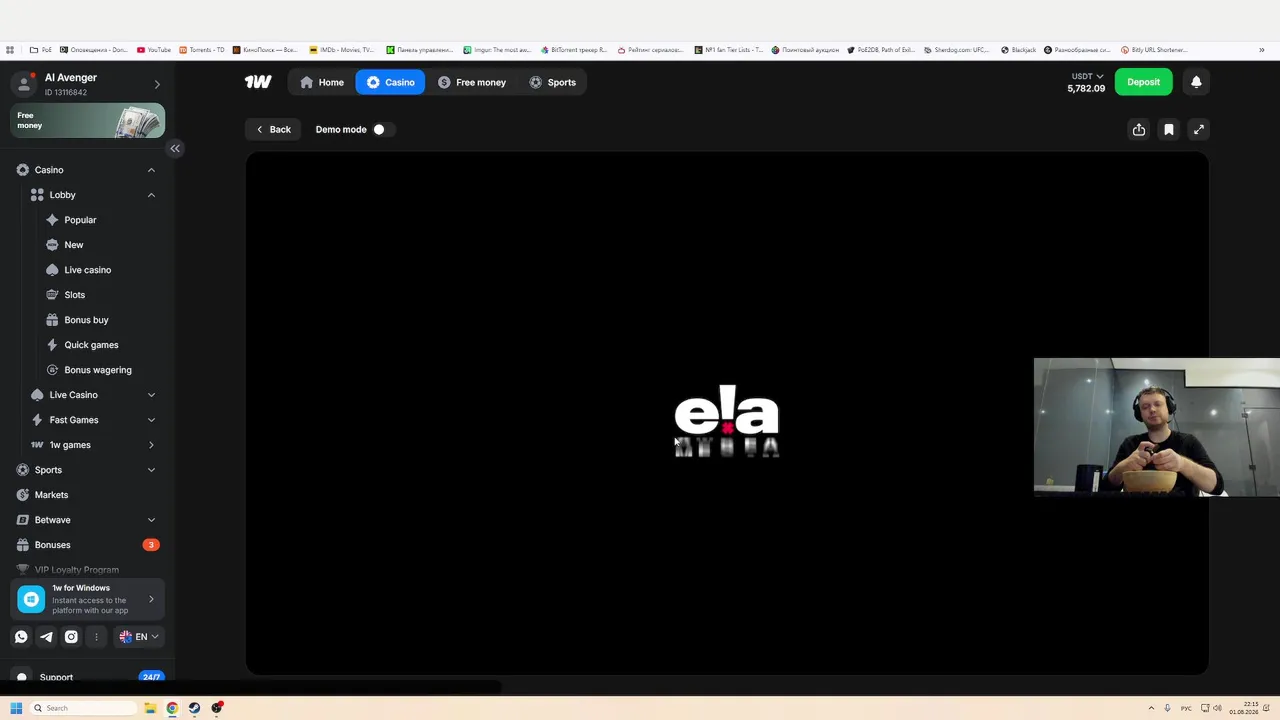The width and height of the screenshot is (1280, 720).
Task: Open the AI Avenger profile avatar
Action: (24, 84)
